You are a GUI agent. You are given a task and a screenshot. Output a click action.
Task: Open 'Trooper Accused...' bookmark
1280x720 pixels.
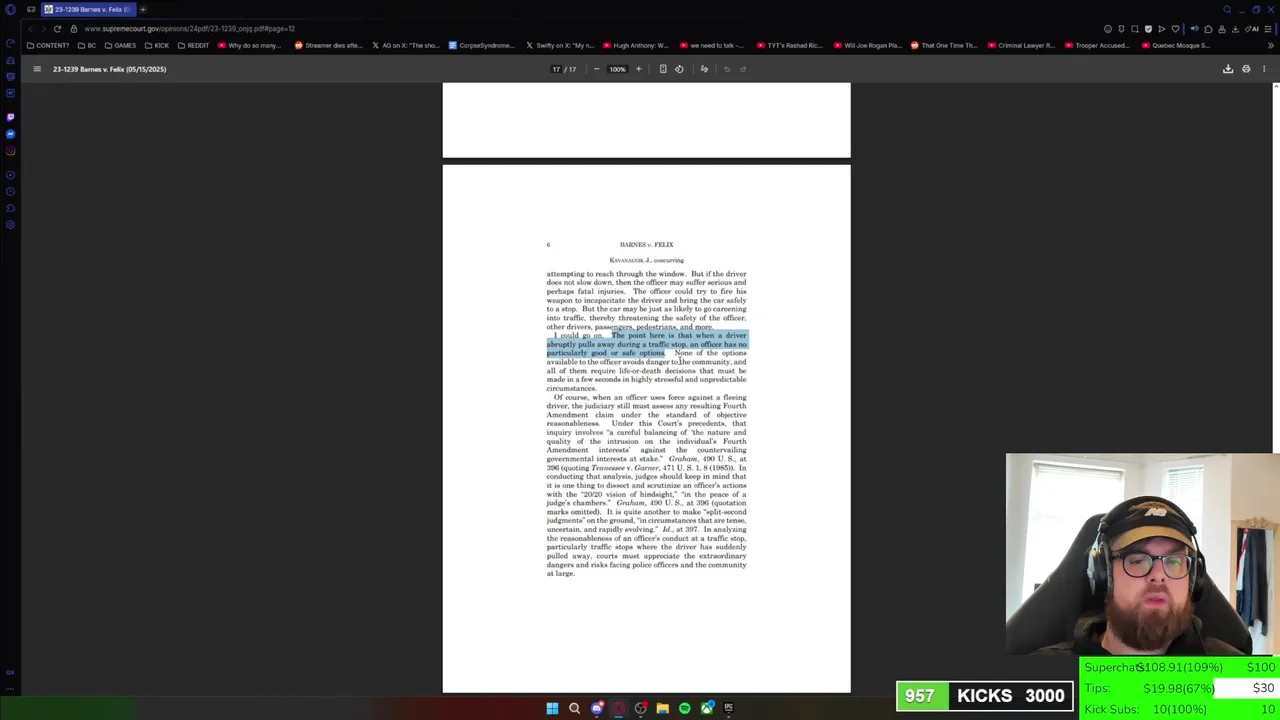[x=1098, y=45]
